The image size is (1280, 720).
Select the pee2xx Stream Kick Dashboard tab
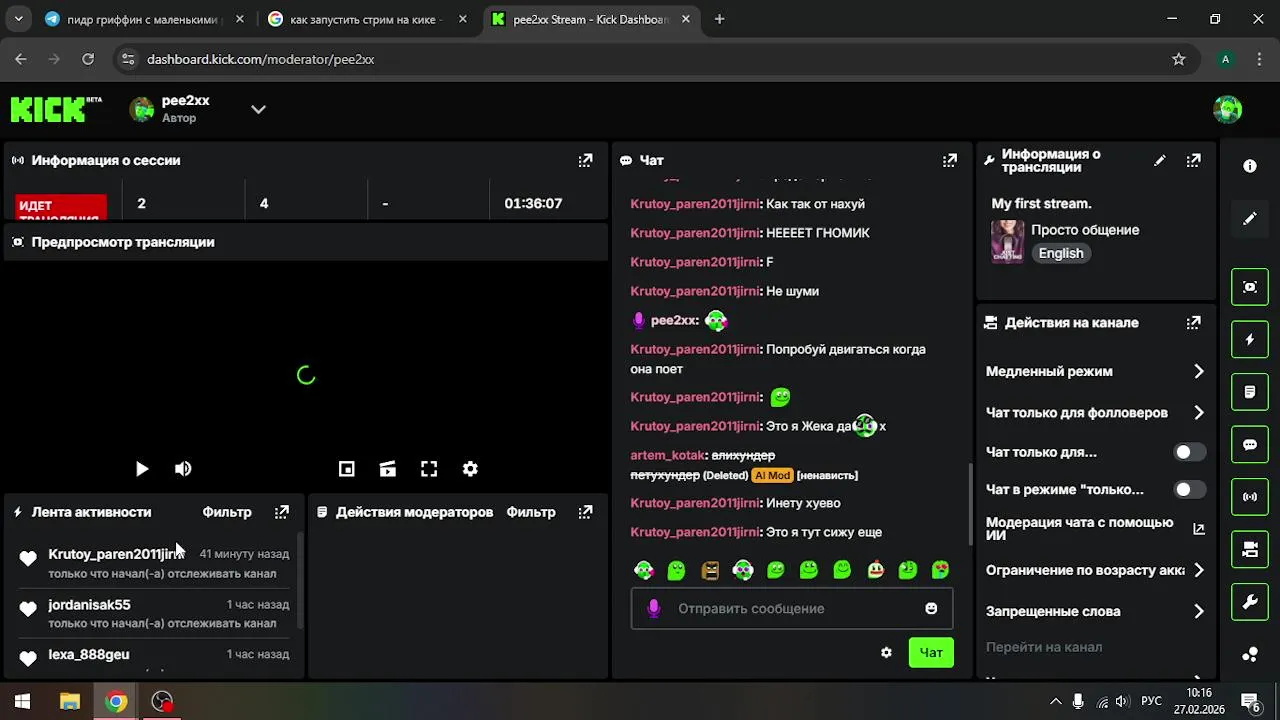click(x=592, y=19)
